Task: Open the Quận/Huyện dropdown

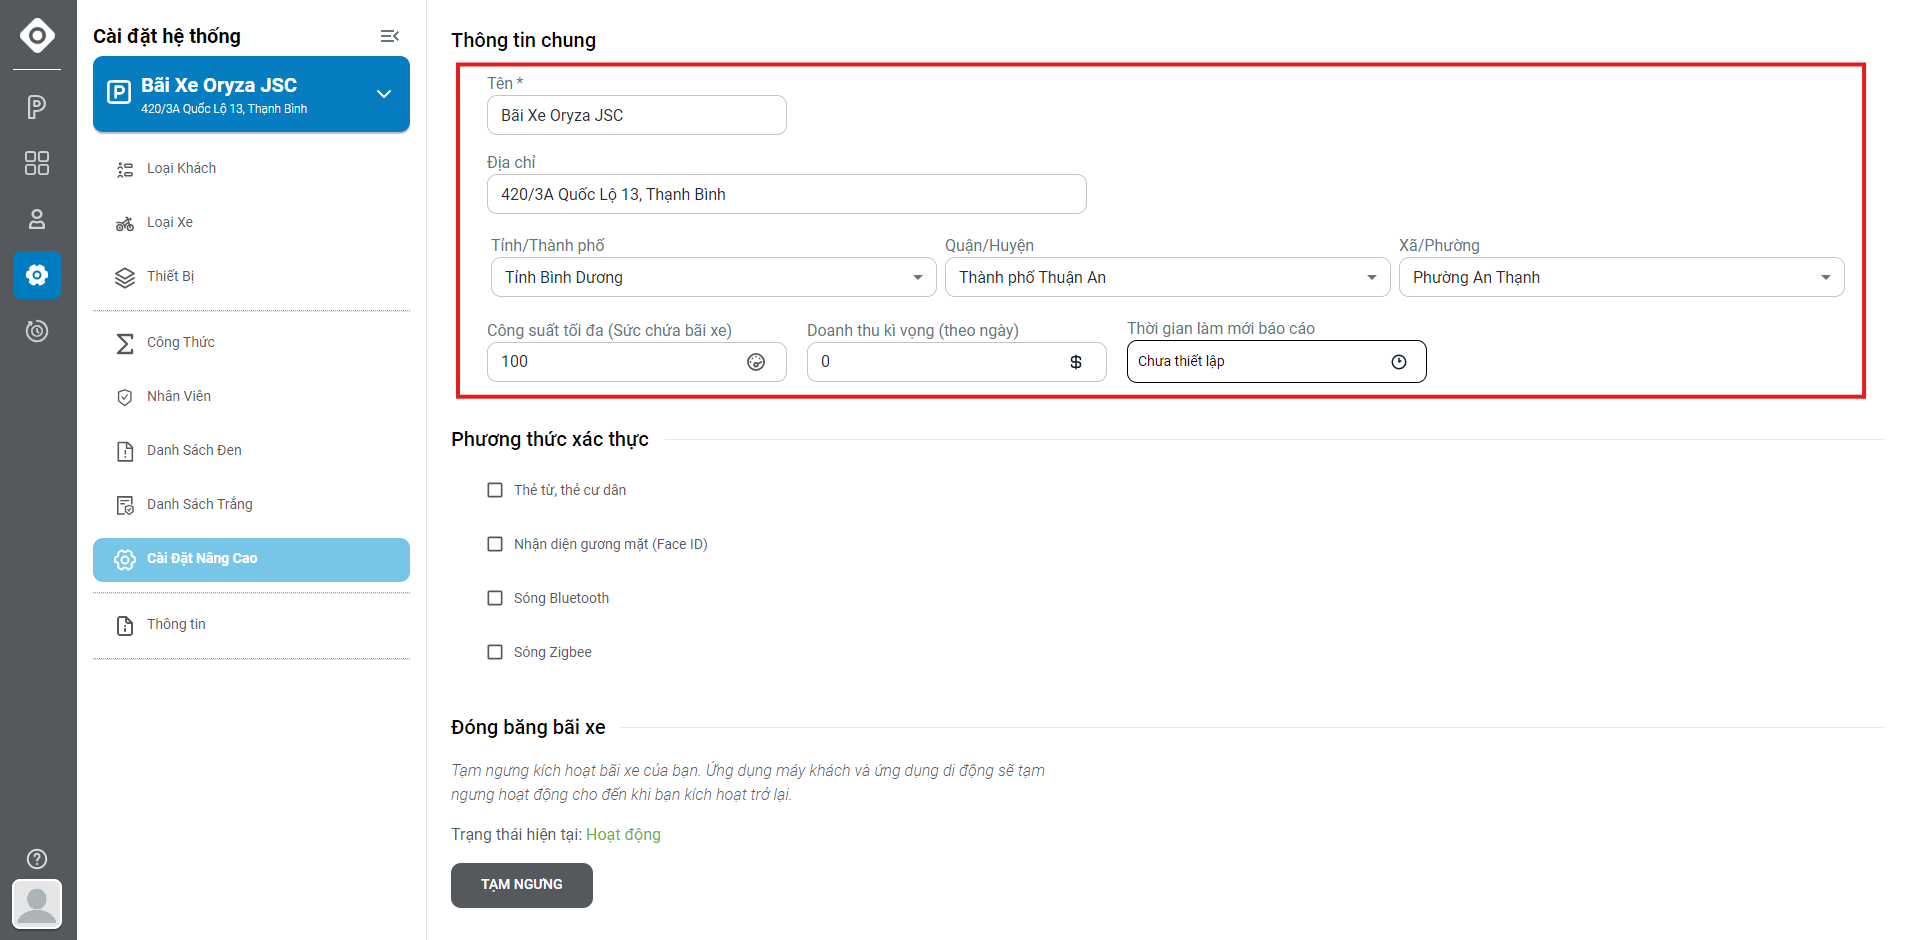Action: point(1168,277)
